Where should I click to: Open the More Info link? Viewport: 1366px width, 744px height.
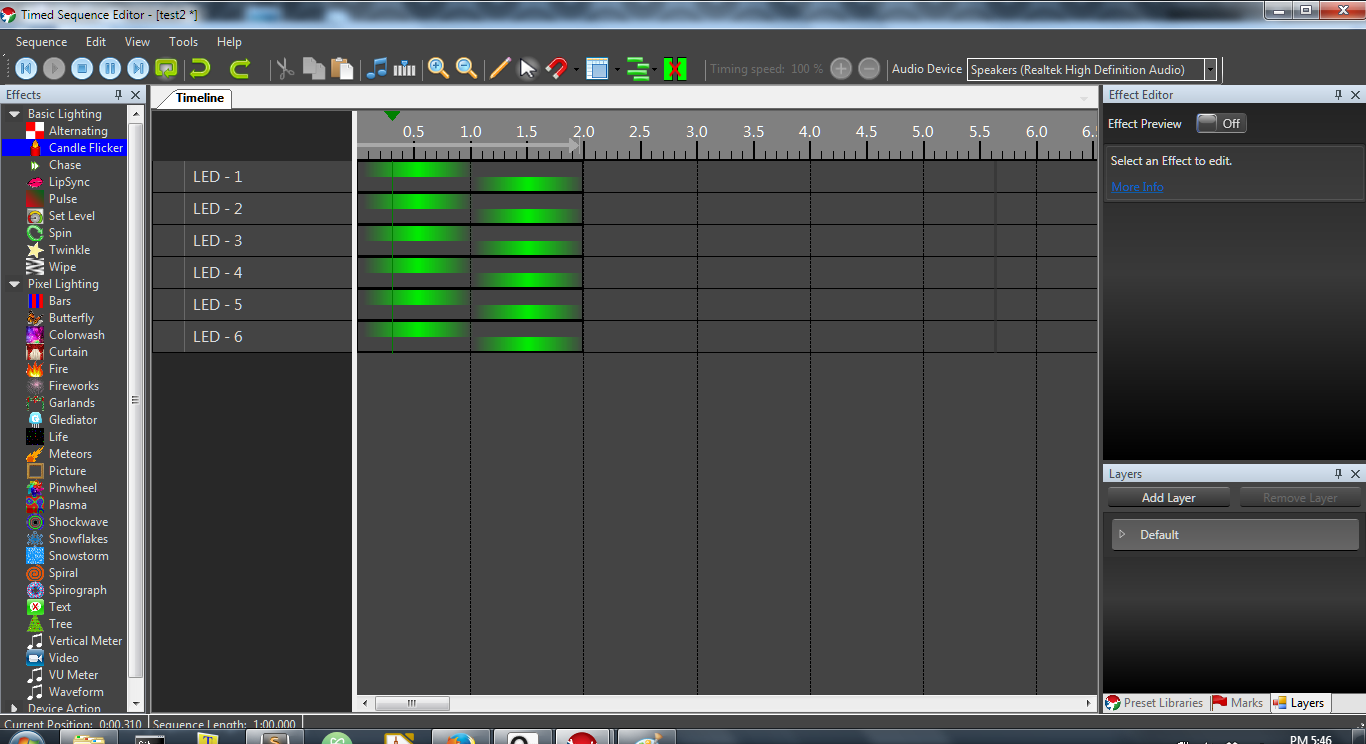click(x=1137, y=187)
